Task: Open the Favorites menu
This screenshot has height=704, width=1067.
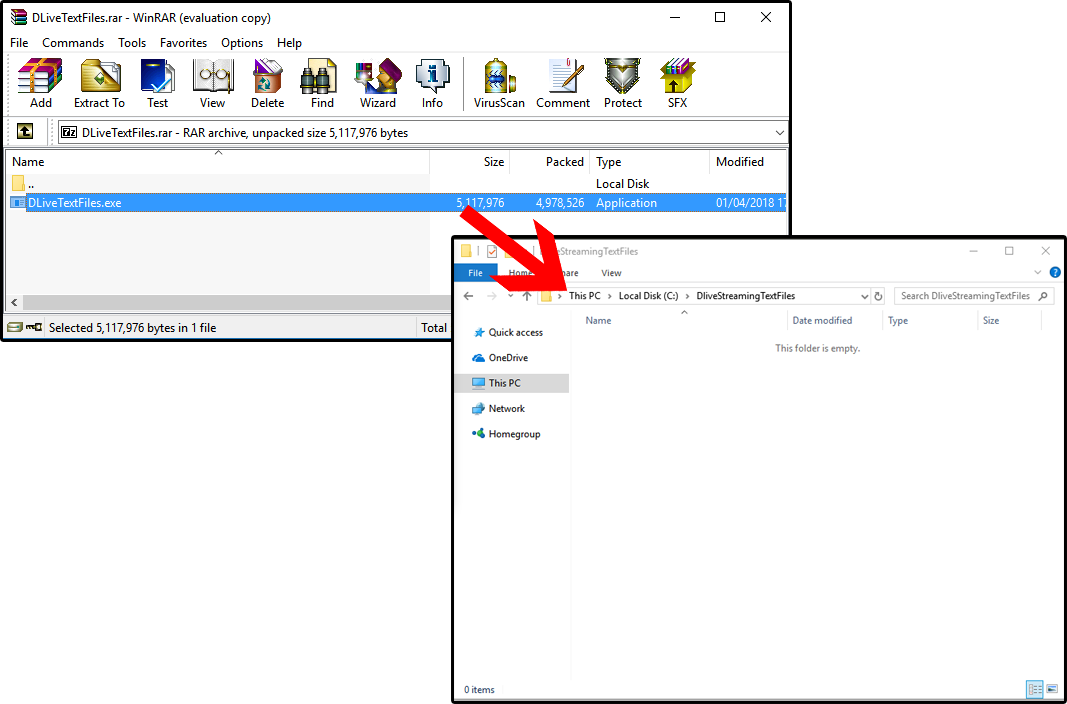Action: click(x=183, y=43)
